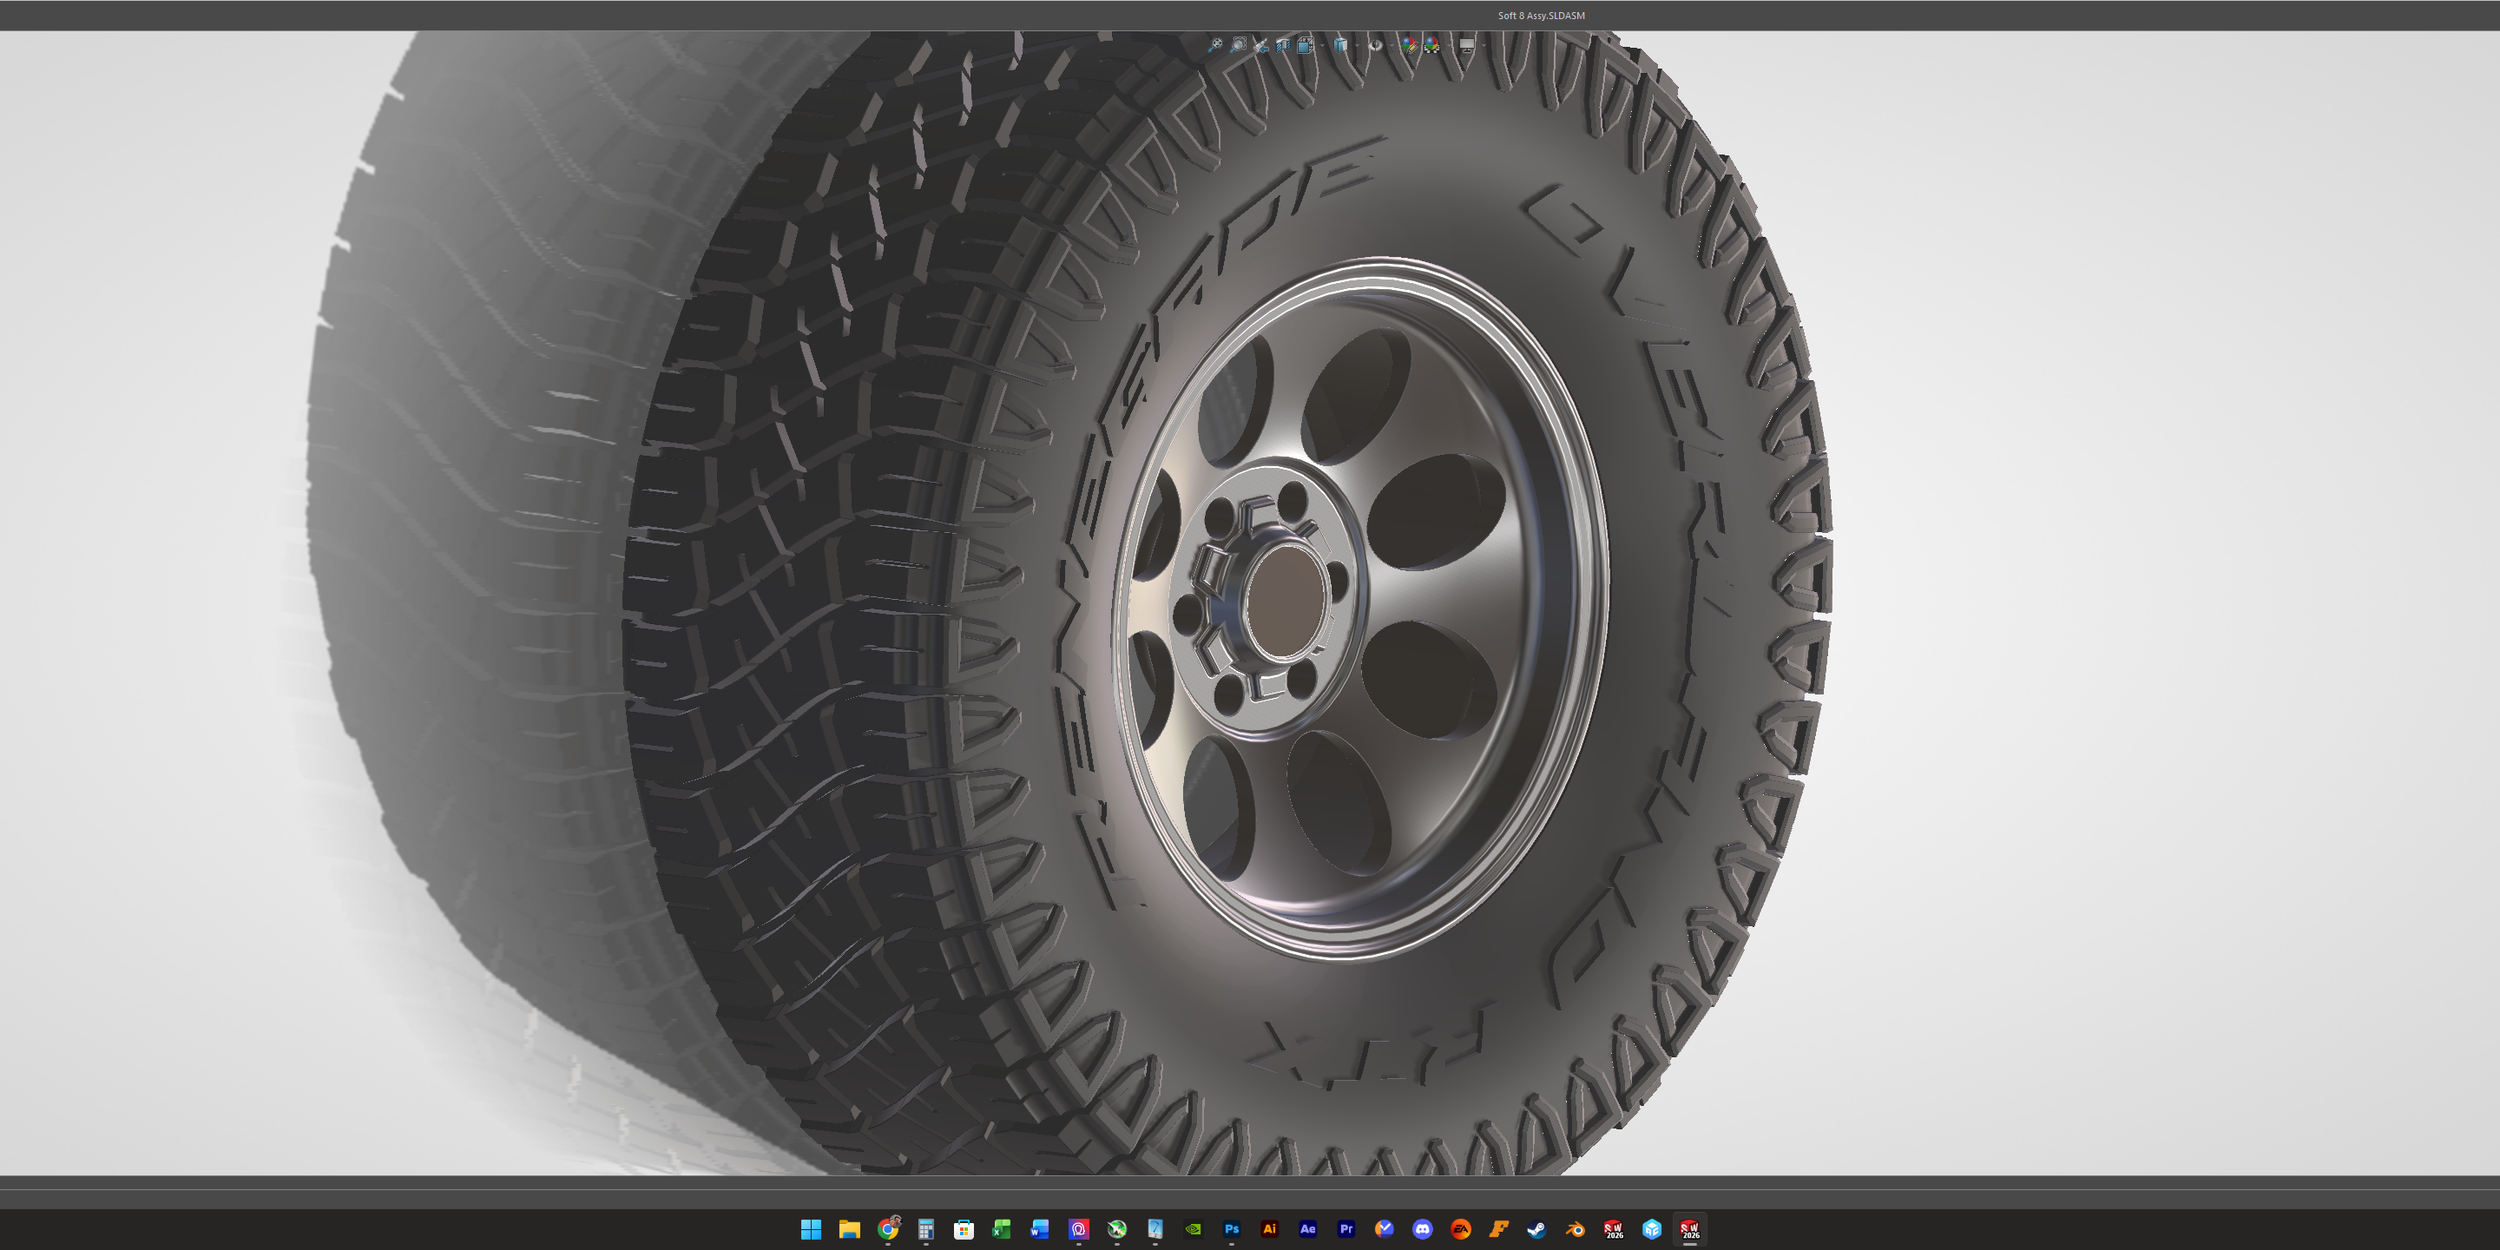Viewport: 2500px width, 1250px height.
Task: Open the Edit Appearance color ball tool
Action: coord(1410,45)
